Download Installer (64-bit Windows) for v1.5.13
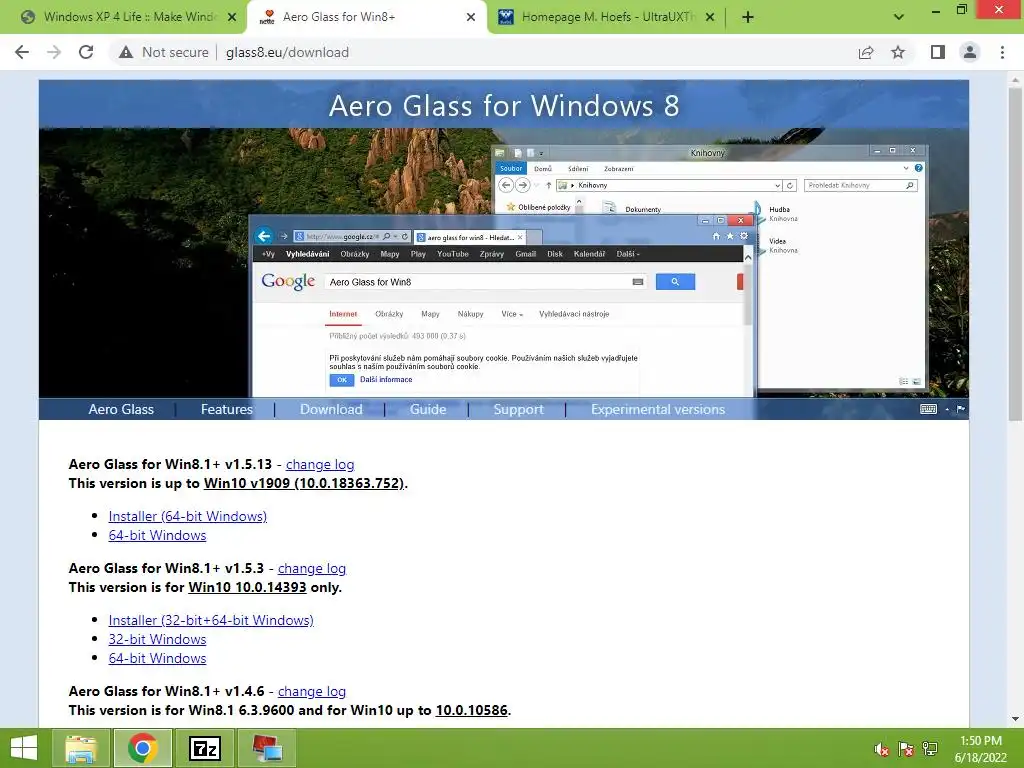Screen dimensions: 1024x768 tap(187, 516)
